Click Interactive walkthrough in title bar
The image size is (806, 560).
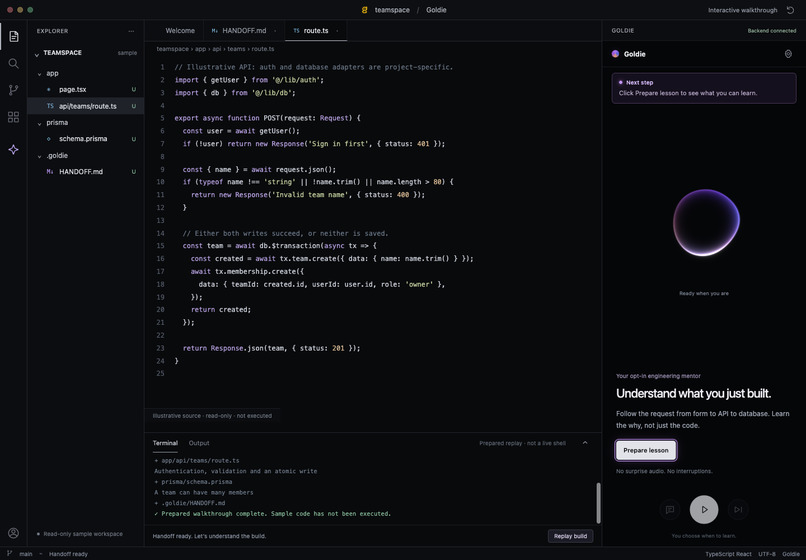[742, 10]
